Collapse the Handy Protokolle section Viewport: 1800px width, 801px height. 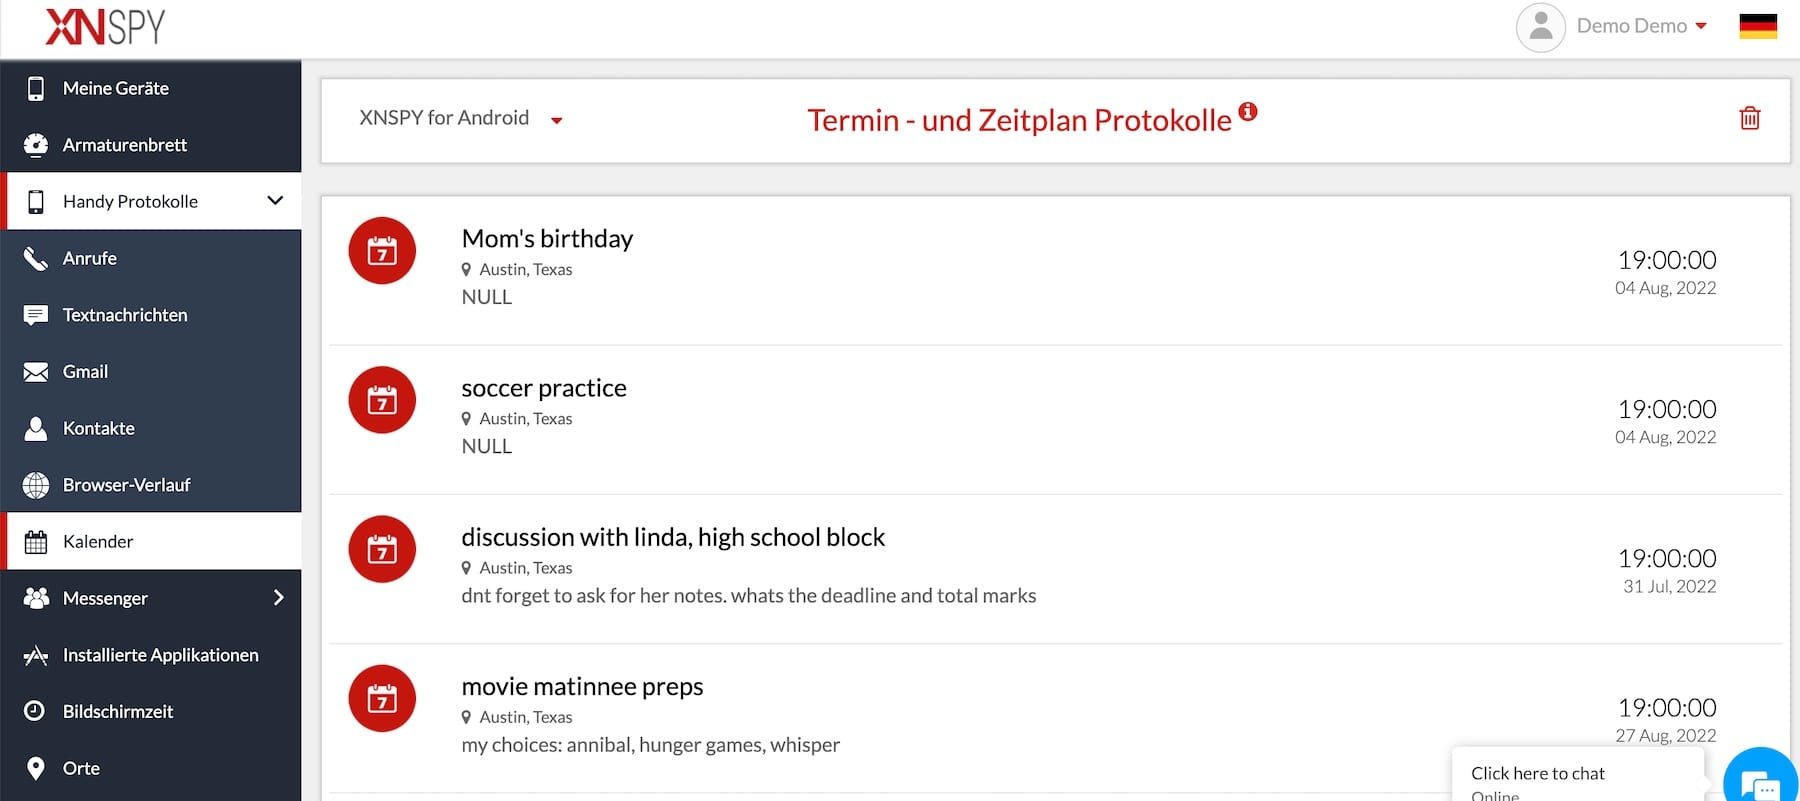[x=275, y=201]
